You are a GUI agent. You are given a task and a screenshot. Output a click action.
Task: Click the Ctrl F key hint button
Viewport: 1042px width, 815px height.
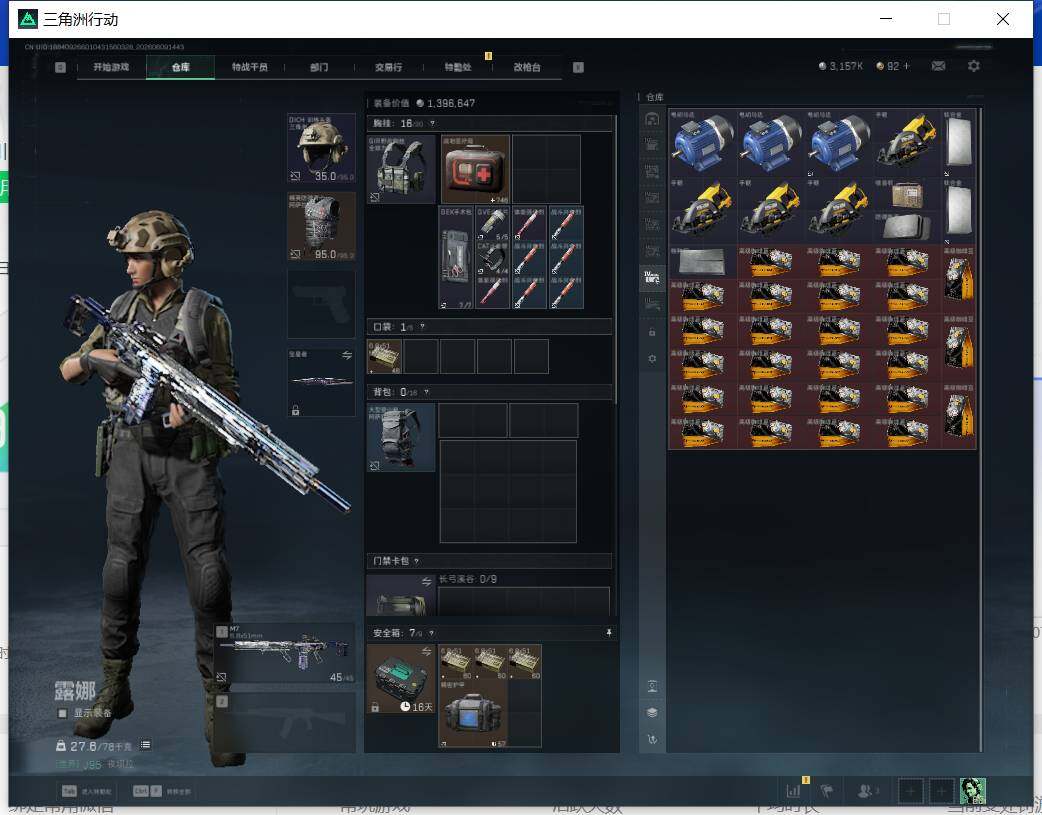[147, 791]
